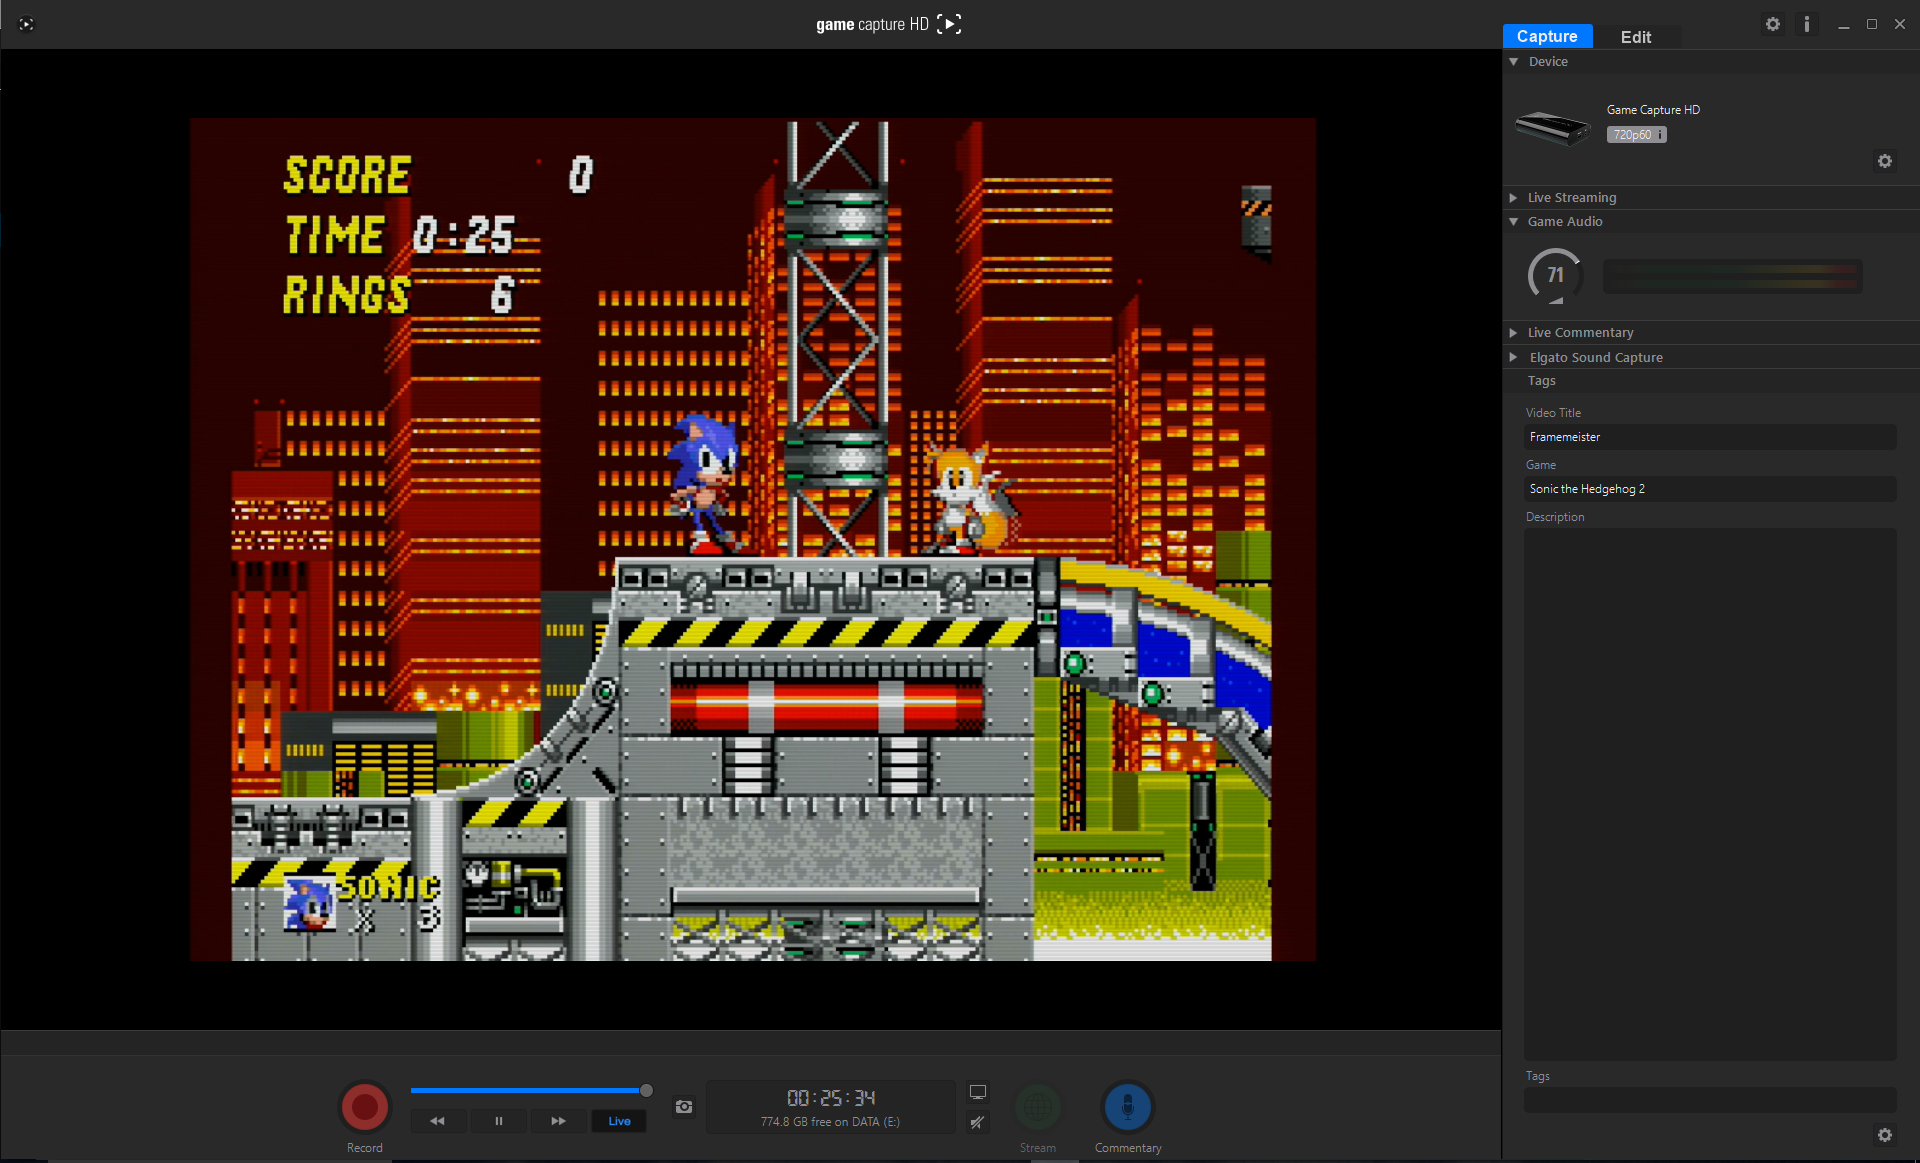
Task: Click the 00:25:34 recording time display
Action: [x=830, y=1098]
